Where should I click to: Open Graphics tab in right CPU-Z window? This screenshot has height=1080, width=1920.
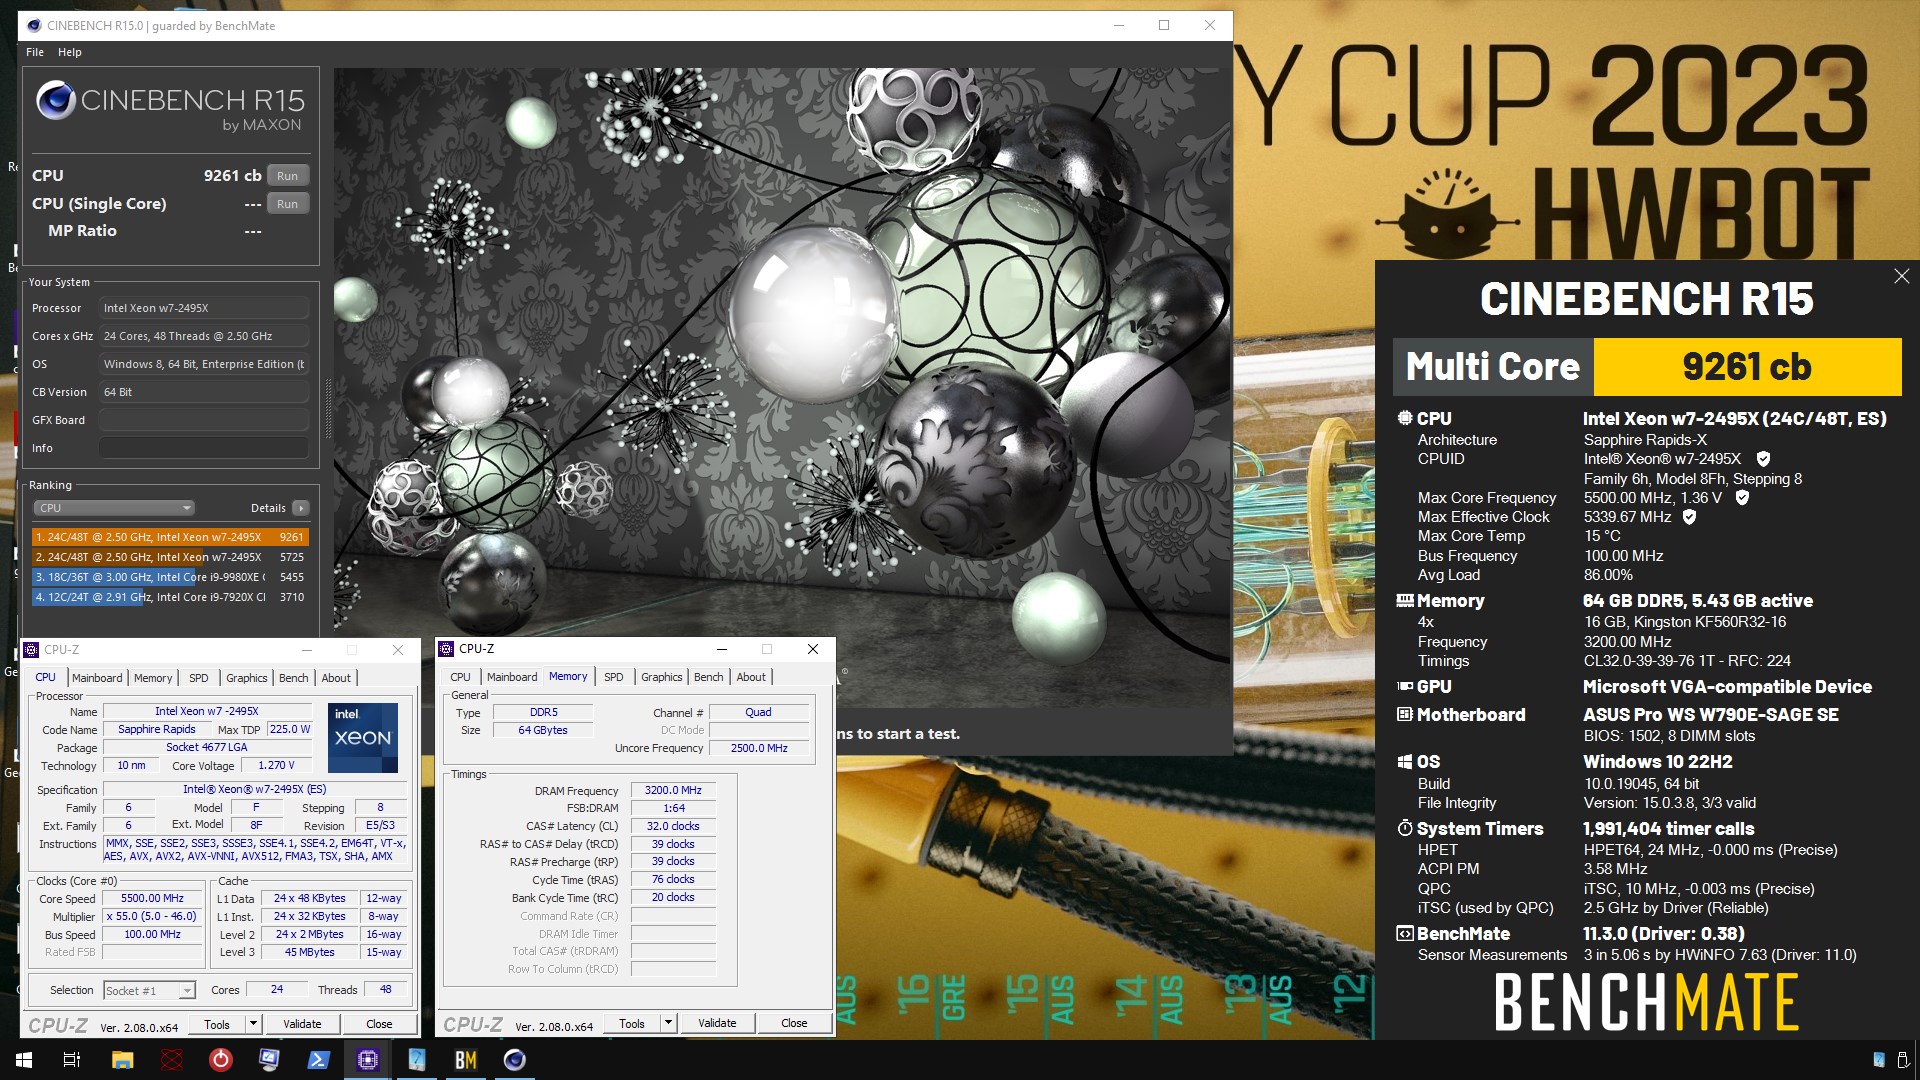[661, 677]
